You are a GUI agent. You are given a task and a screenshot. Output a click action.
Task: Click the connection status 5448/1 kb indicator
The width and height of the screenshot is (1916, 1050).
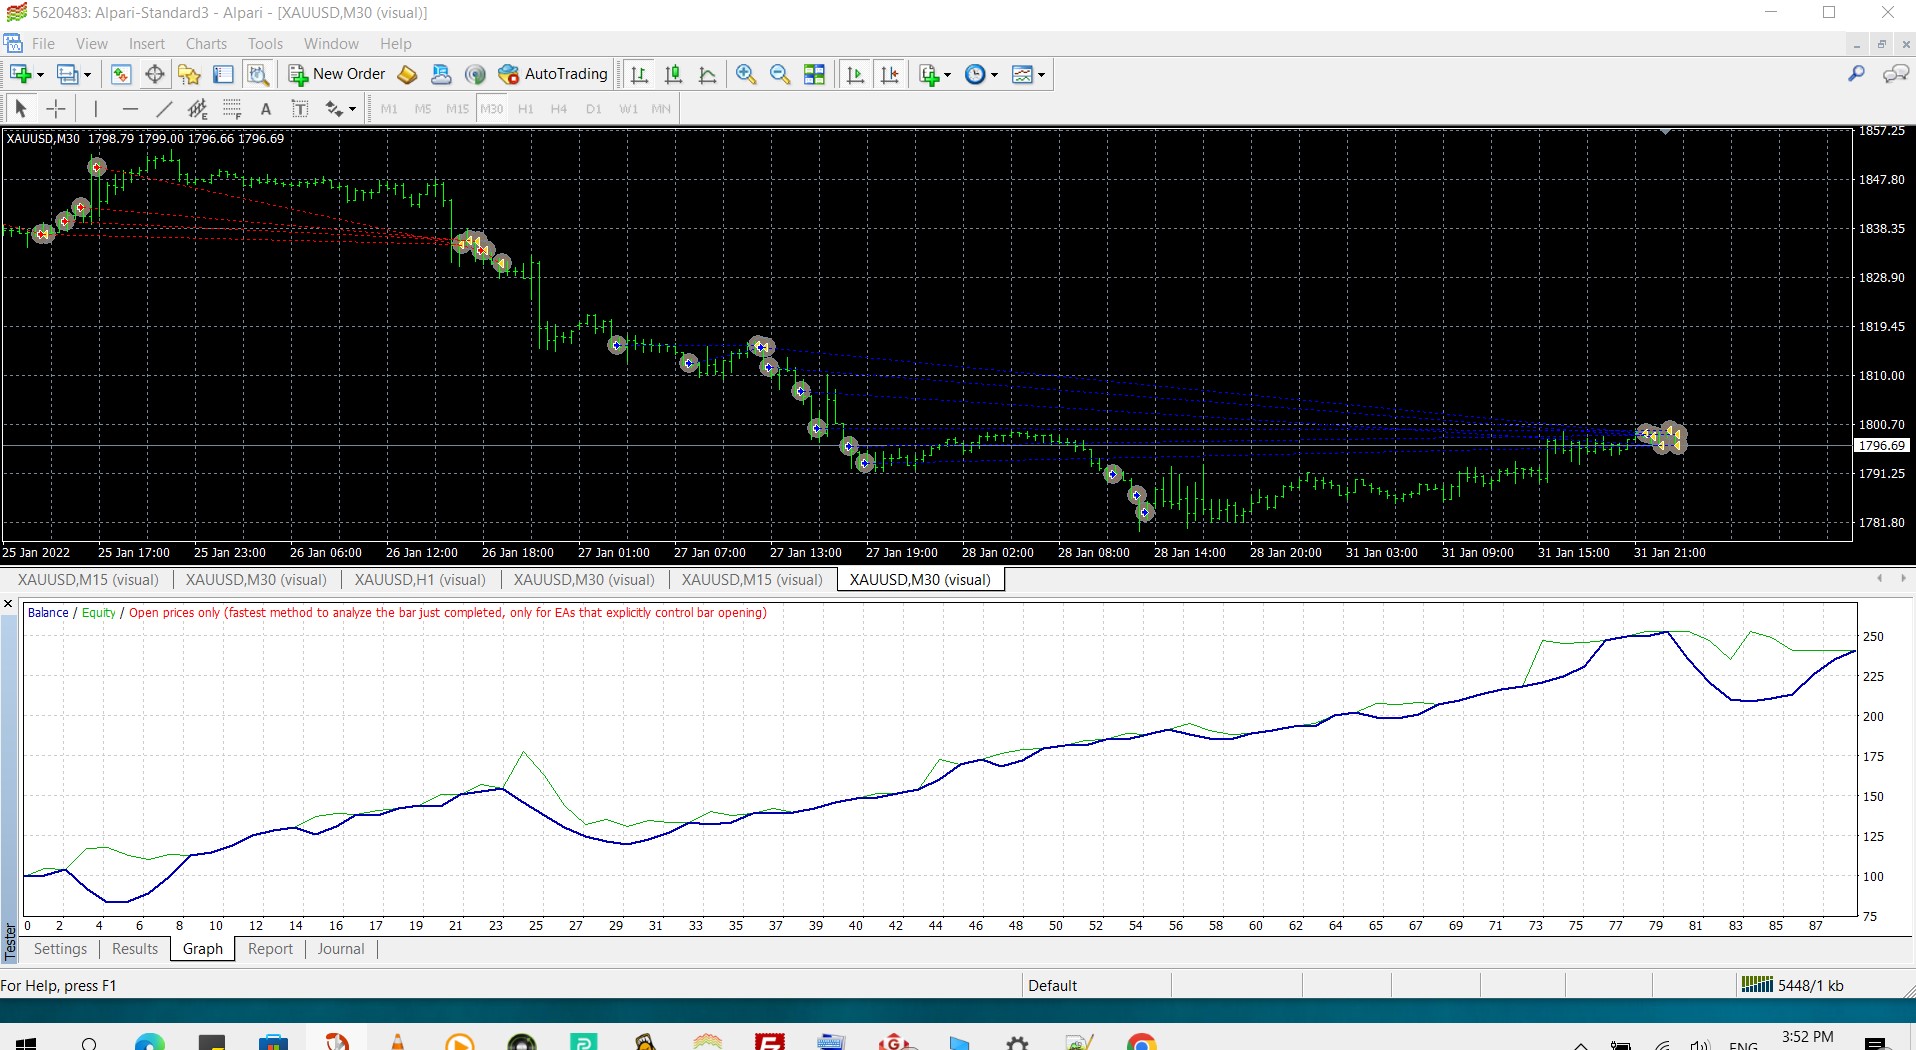(1793, 985)
